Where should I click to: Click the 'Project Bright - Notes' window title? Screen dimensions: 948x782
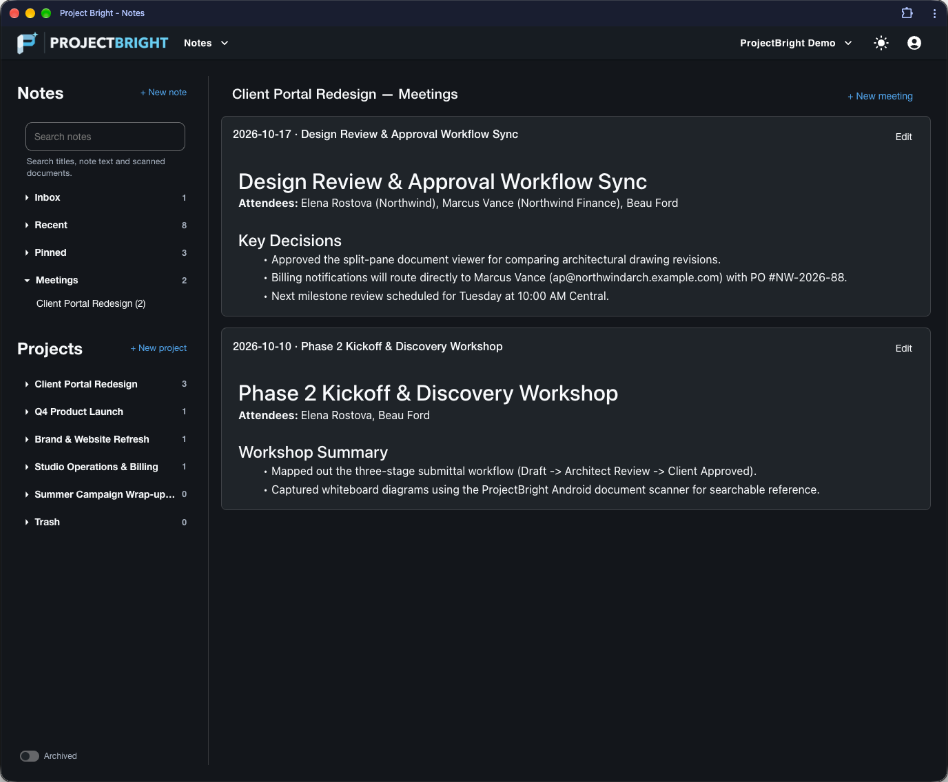[102, 13]
